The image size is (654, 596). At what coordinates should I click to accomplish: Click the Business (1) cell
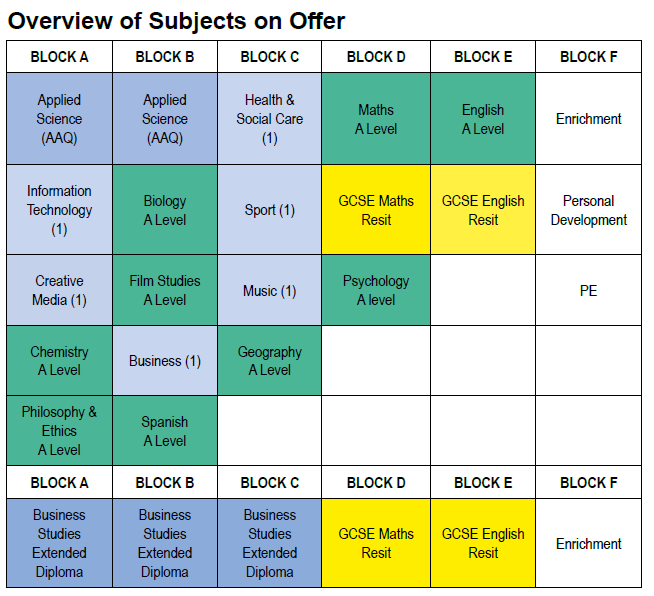point(165,361)
